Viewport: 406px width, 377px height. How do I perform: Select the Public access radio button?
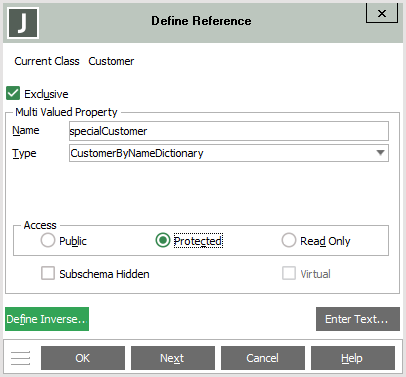pyautogui.click(x=48, y=240)
